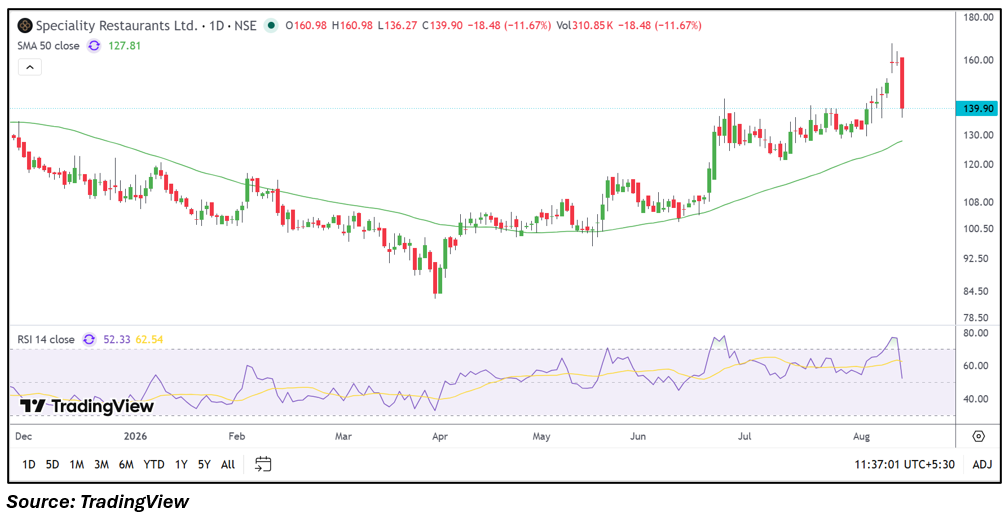Collapse the indicator legend with chevron
Viewport: 1007px width, 521px height.
pyautogui.click(x=30, y=66)
